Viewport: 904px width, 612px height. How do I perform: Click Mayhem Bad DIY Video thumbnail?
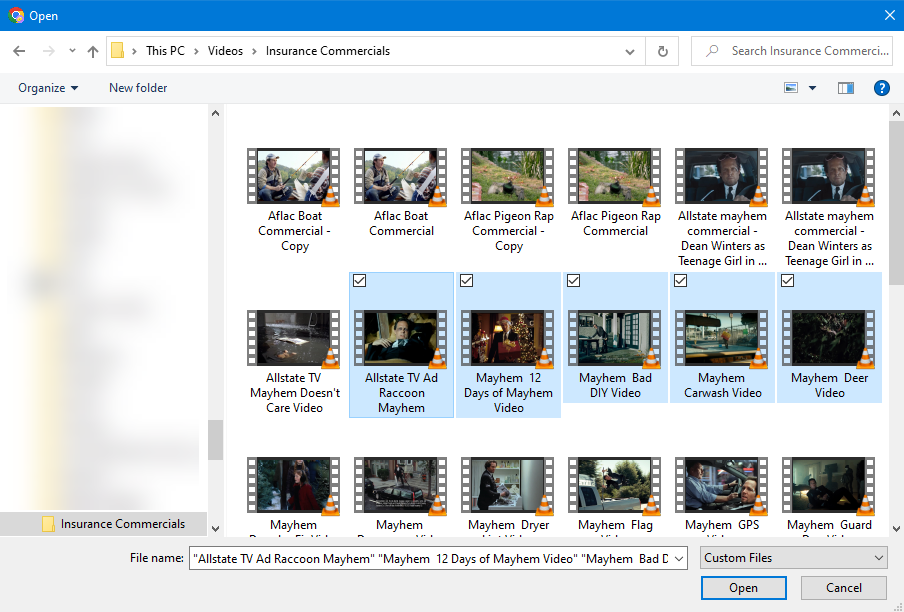coord(615,338)
